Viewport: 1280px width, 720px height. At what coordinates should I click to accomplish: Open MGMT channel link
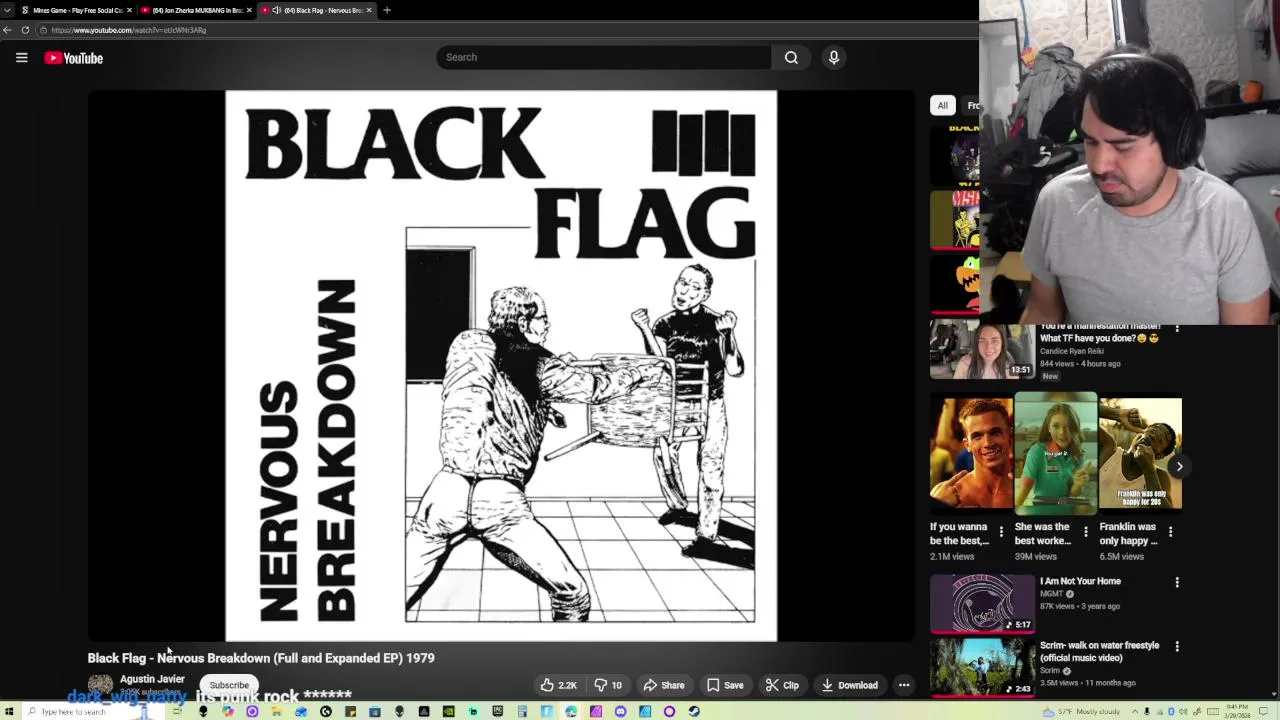click(1051, 594)
